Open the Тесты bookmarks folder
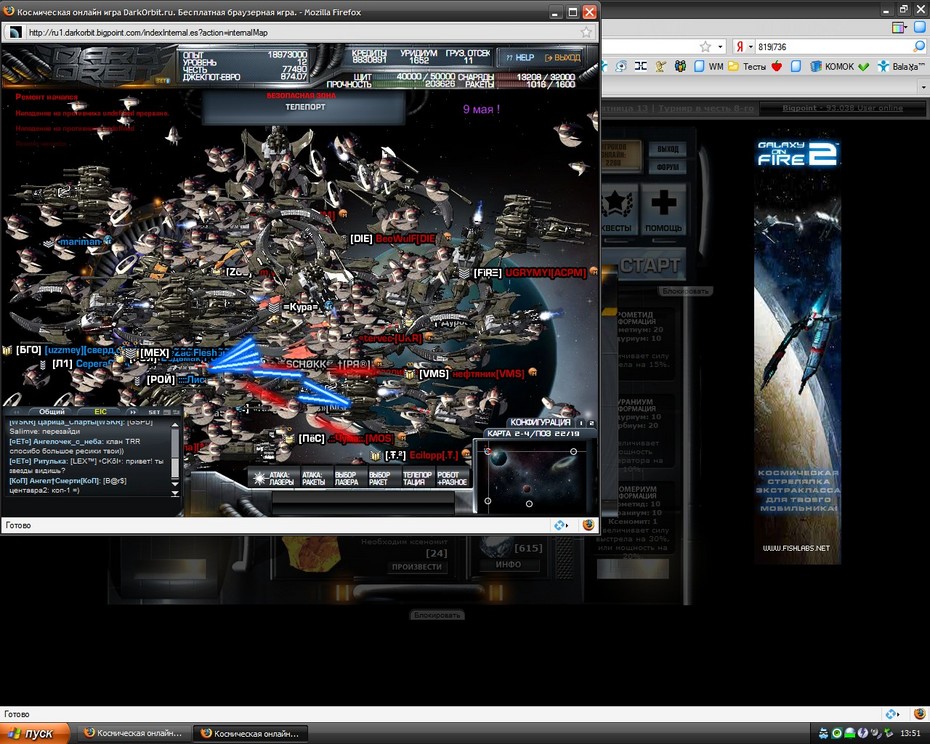 [747, 67]
